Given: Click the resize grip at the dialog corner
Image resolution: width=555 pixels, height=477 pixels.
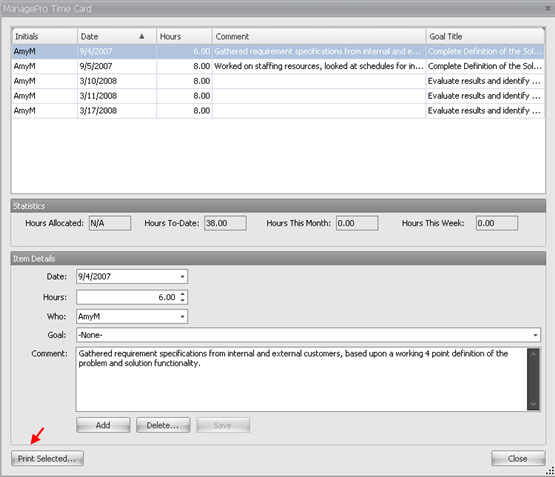Looking at the screenshot, I should coord(550,471).
